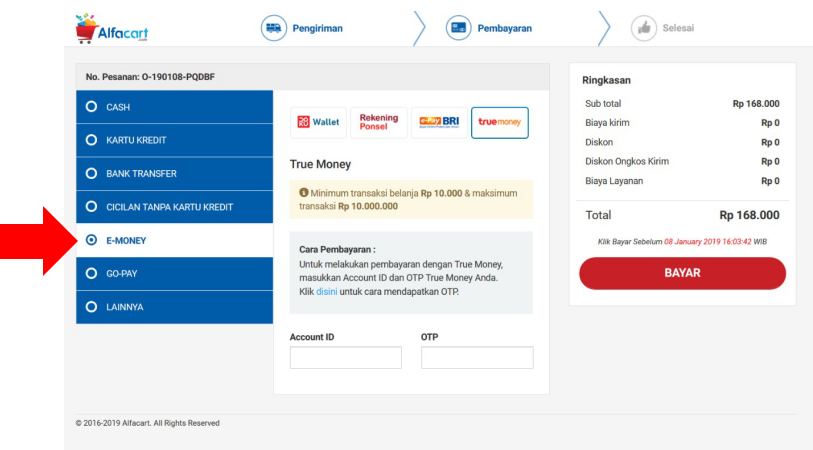The image size is (813, 450).
Task: Open the disini link for OTP instructions
Action: coord(327,291)
